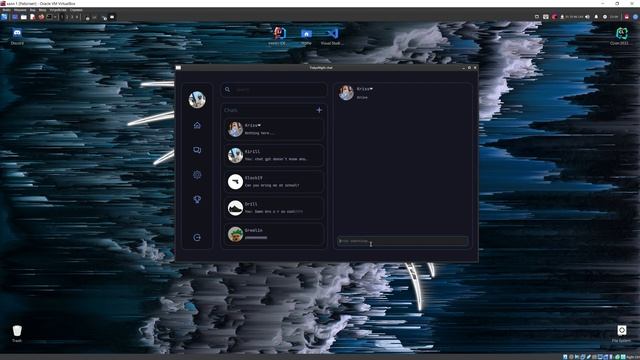Click the file manager launcher in panel
Screen dimensions: 640x360
click(x=24, y=17)
